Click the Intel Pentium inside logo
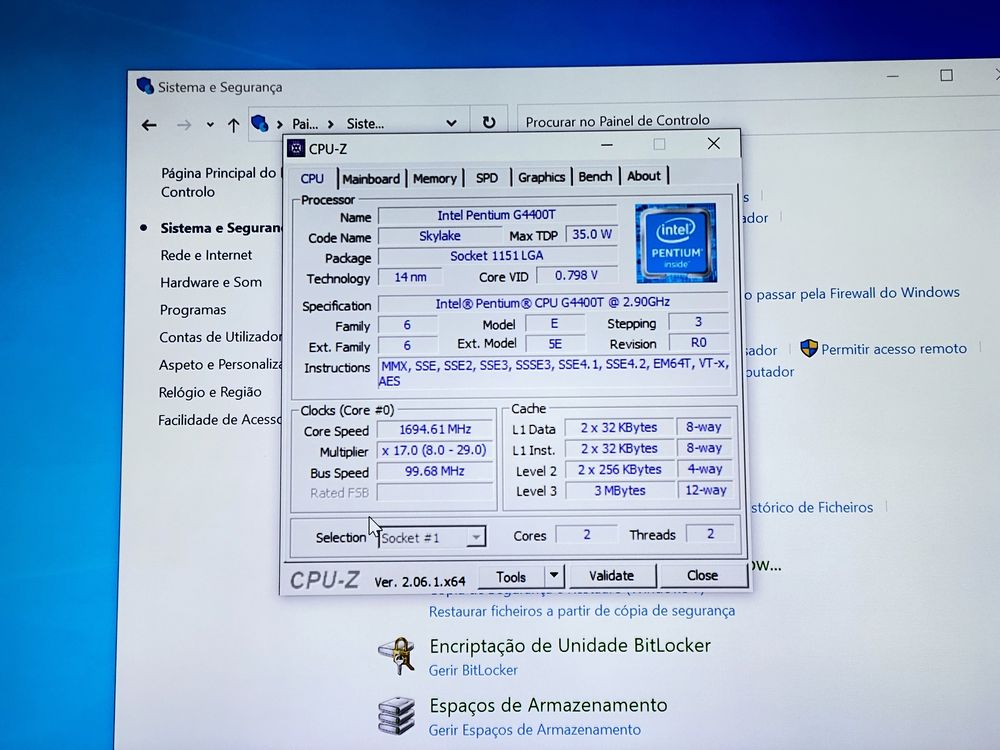Image resolution: width=1000 pixels, height=750 pixels. pyautogui.click(x=676, y=243)
